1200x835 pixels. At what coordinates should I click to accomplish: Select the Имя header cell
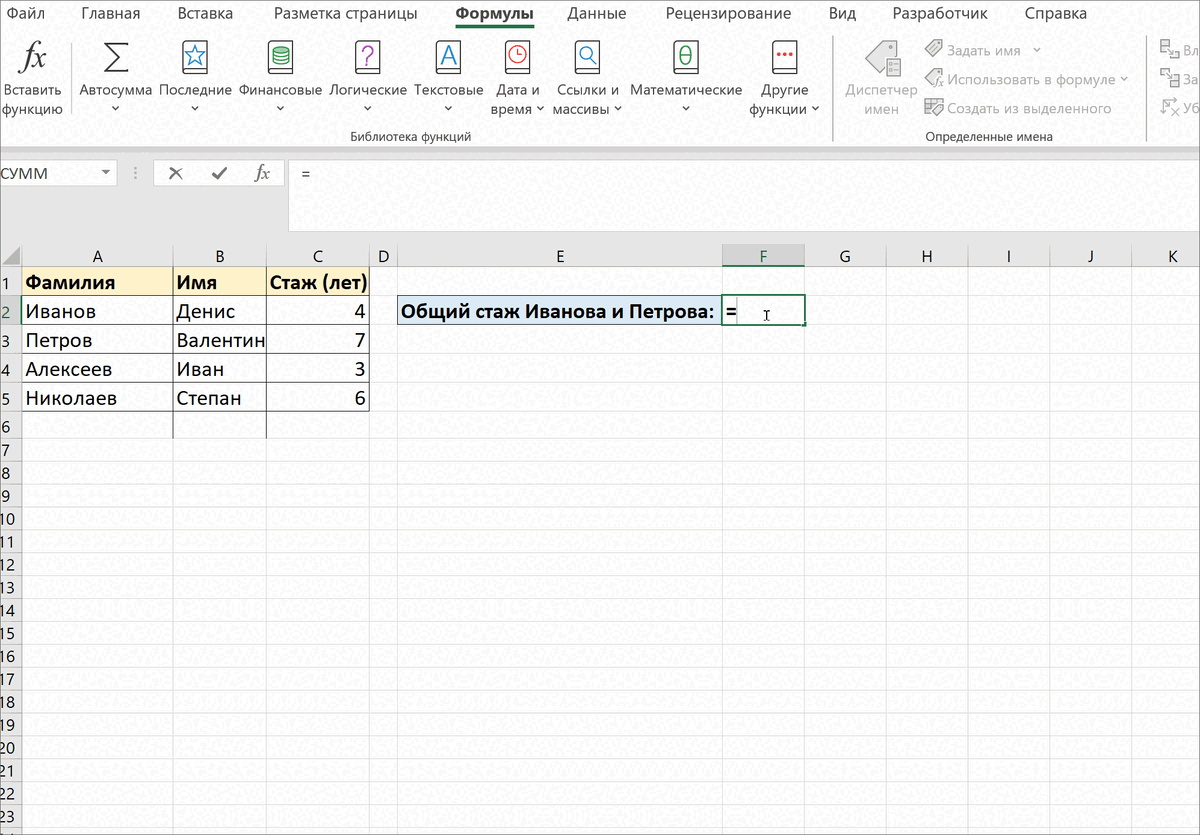[x=219, y=283]
